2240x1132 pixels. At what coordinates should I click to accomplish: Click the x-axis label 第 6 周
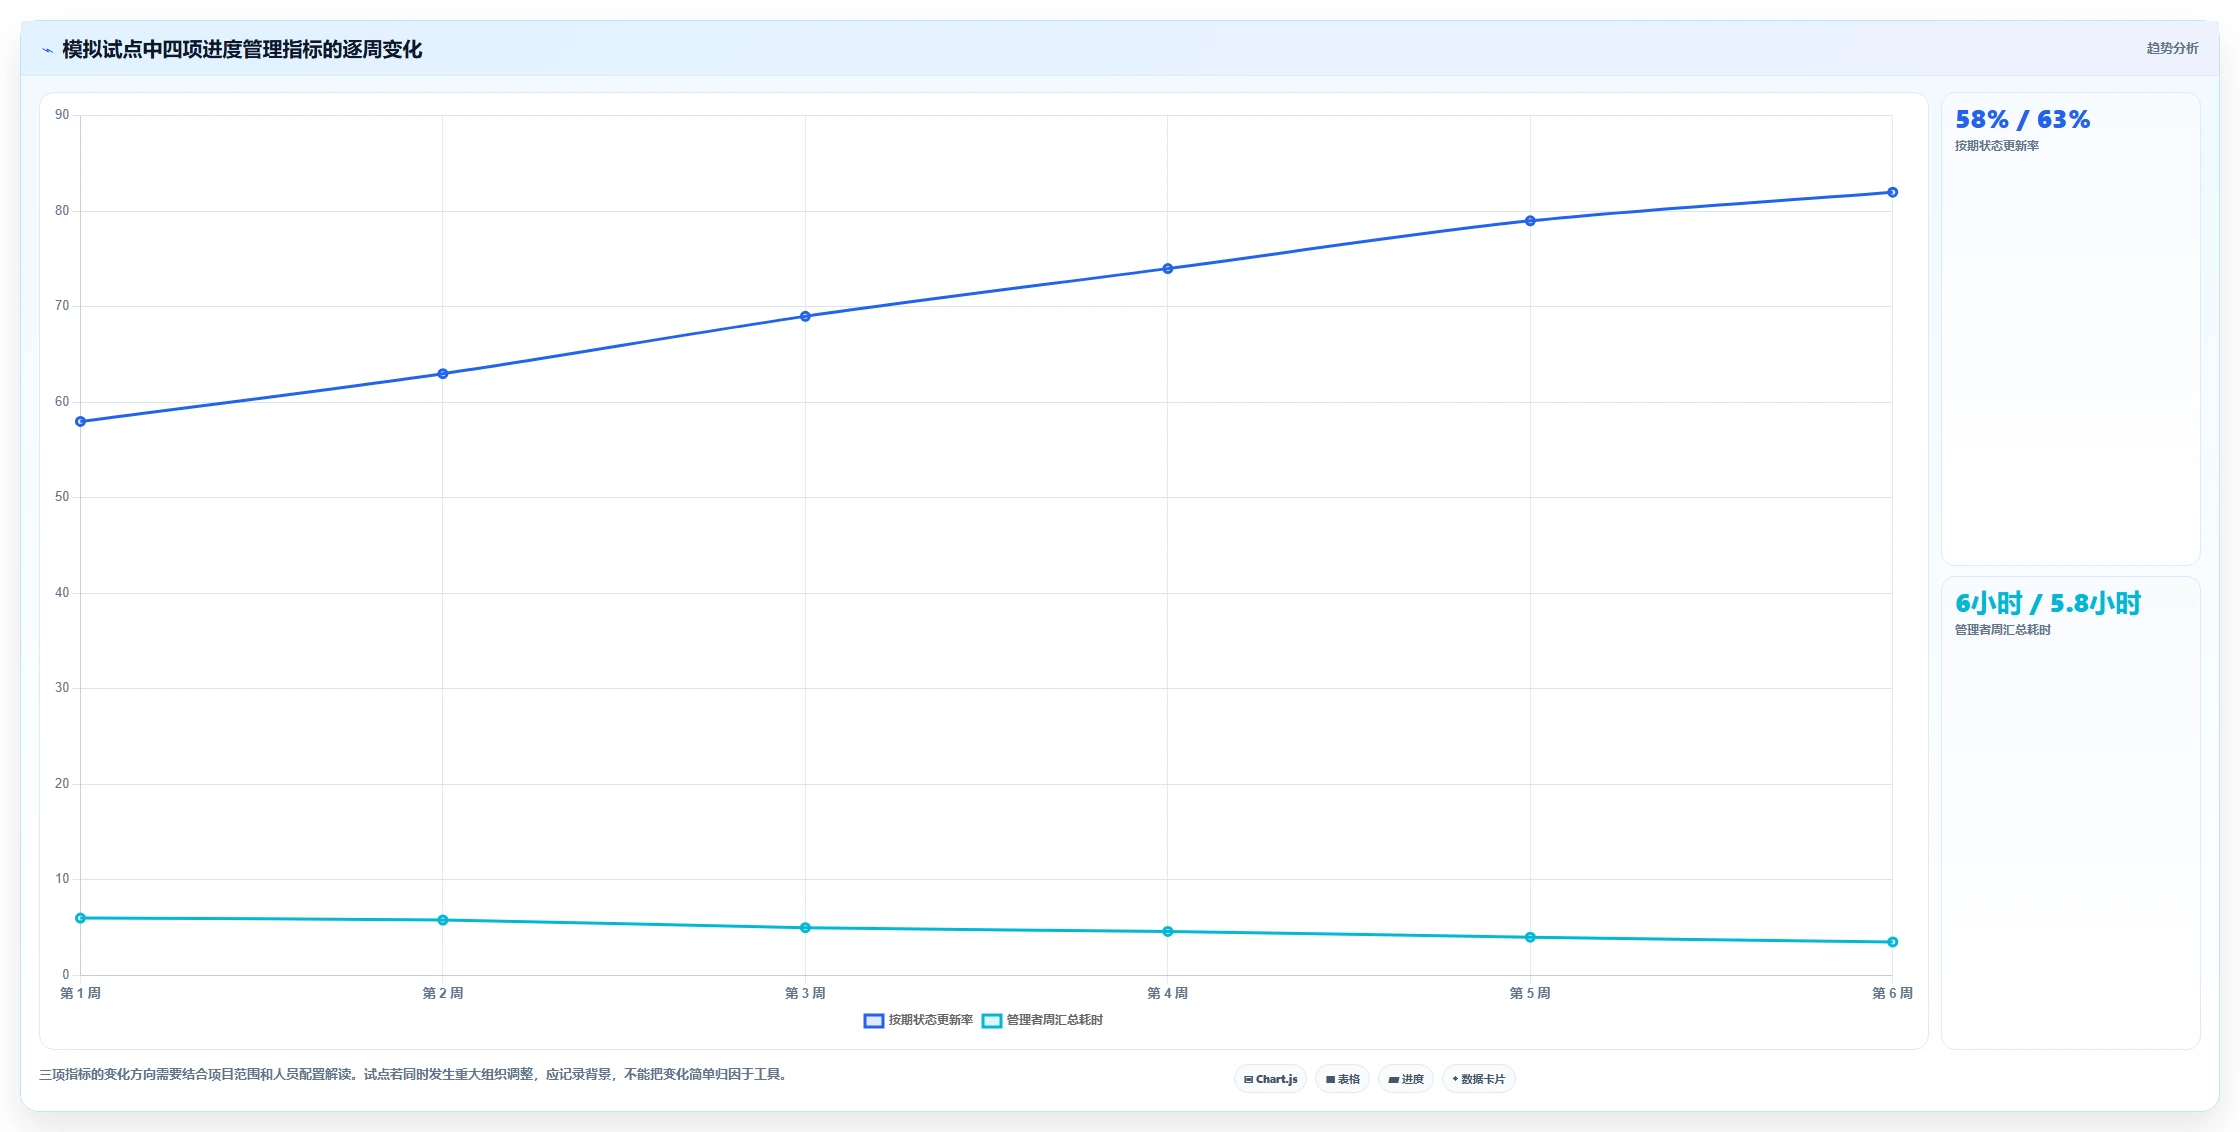click(1892, 993)
